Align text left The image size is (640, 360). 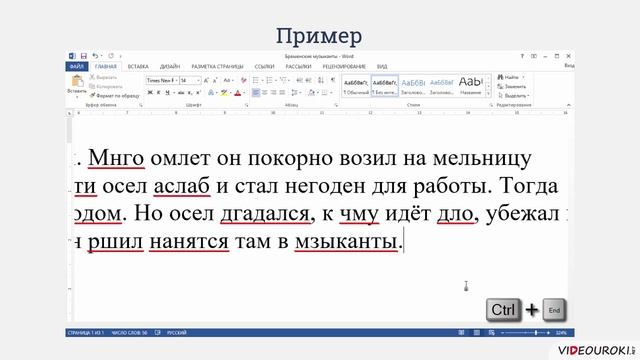[x=256, y=93]
